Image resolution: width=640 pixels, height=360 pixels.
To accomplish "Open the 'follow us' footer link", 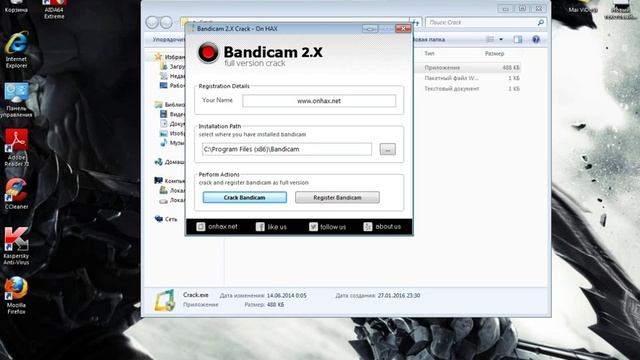I will point(327,227).
